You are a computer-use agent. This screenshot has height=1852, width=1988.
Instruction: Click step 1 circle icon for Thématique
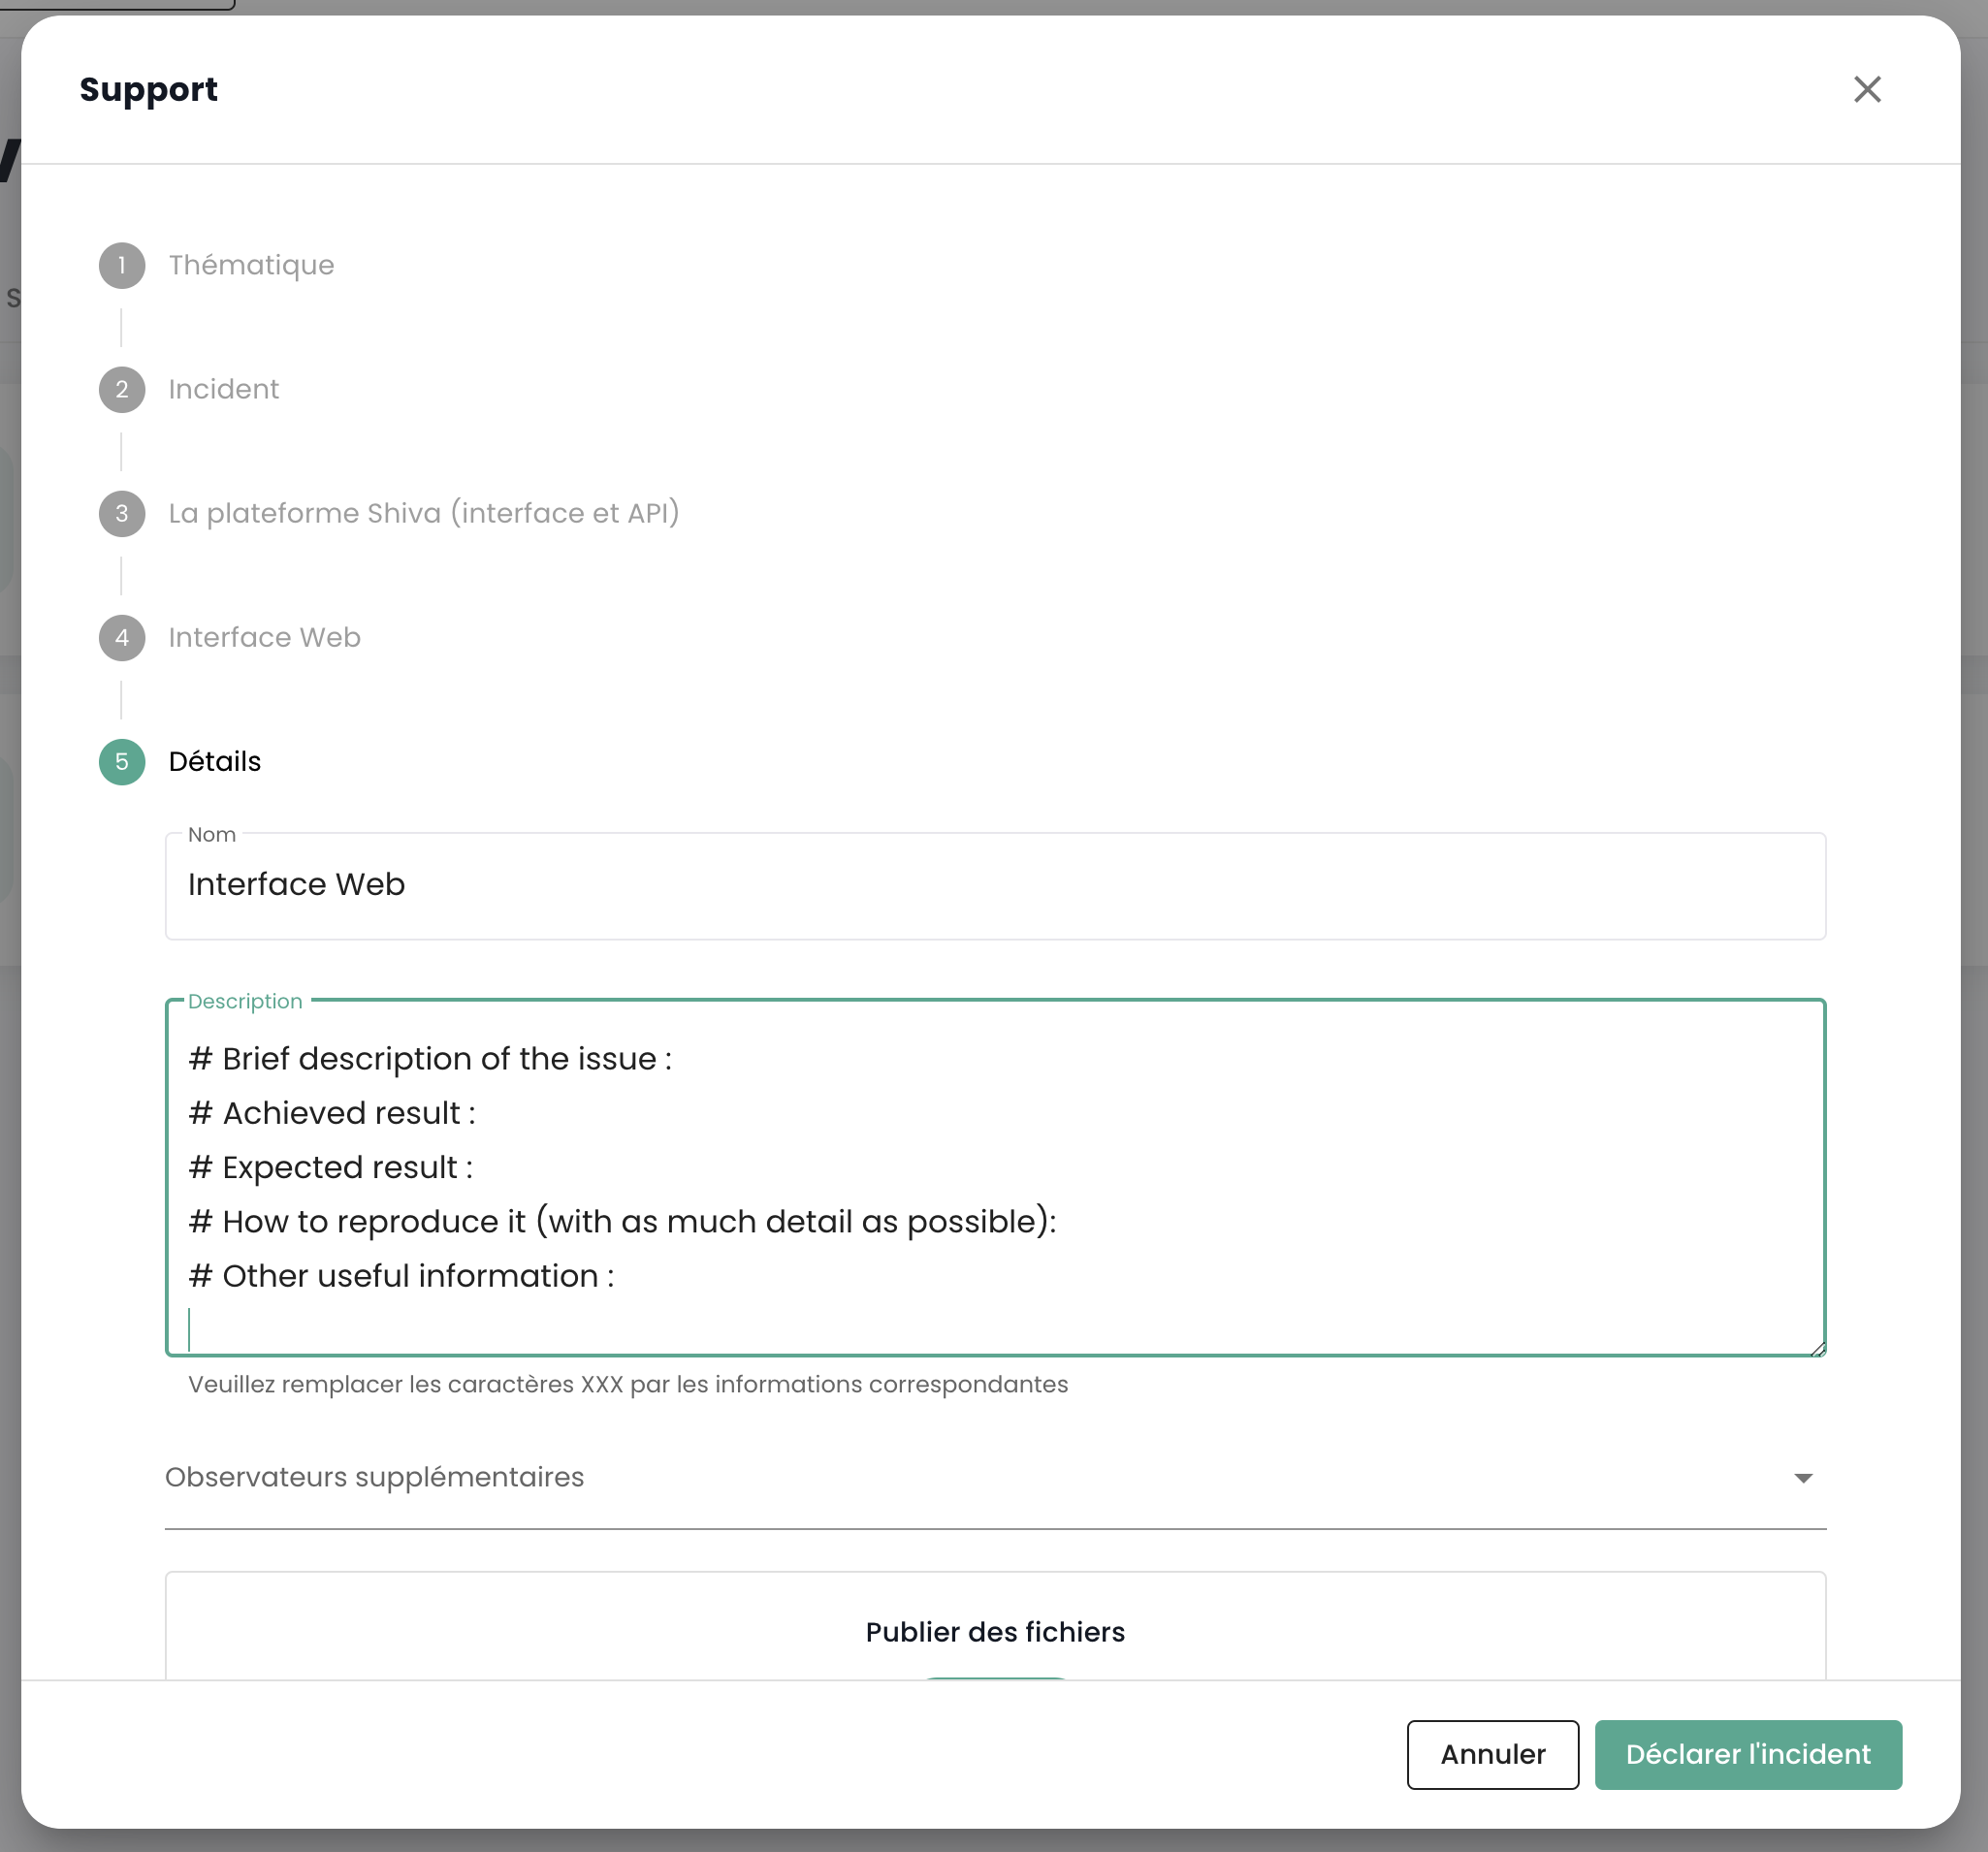point(122,266)
